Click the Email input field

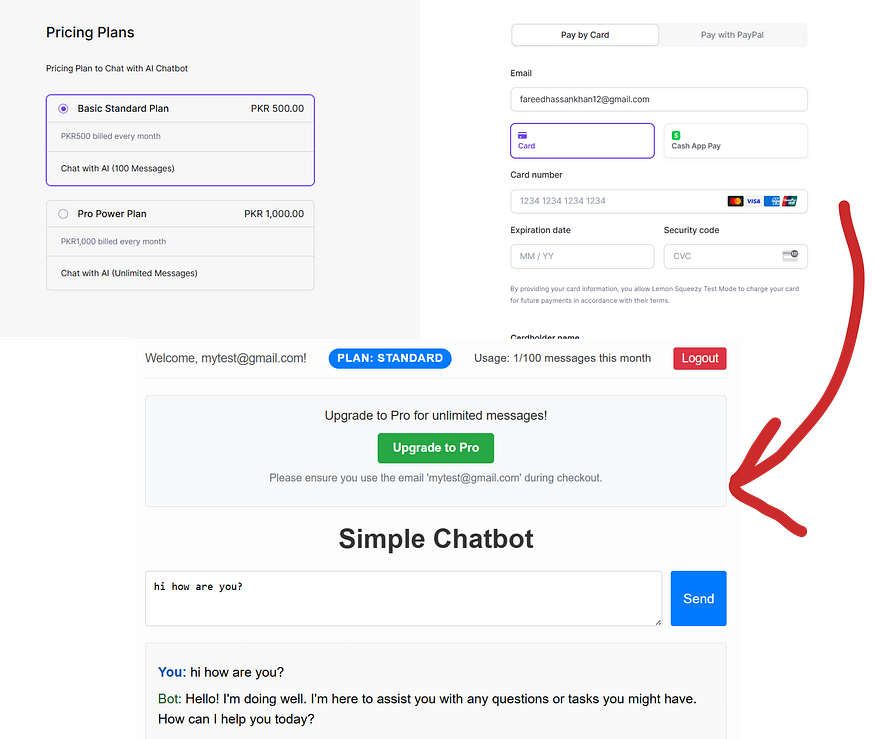(658, 99)
